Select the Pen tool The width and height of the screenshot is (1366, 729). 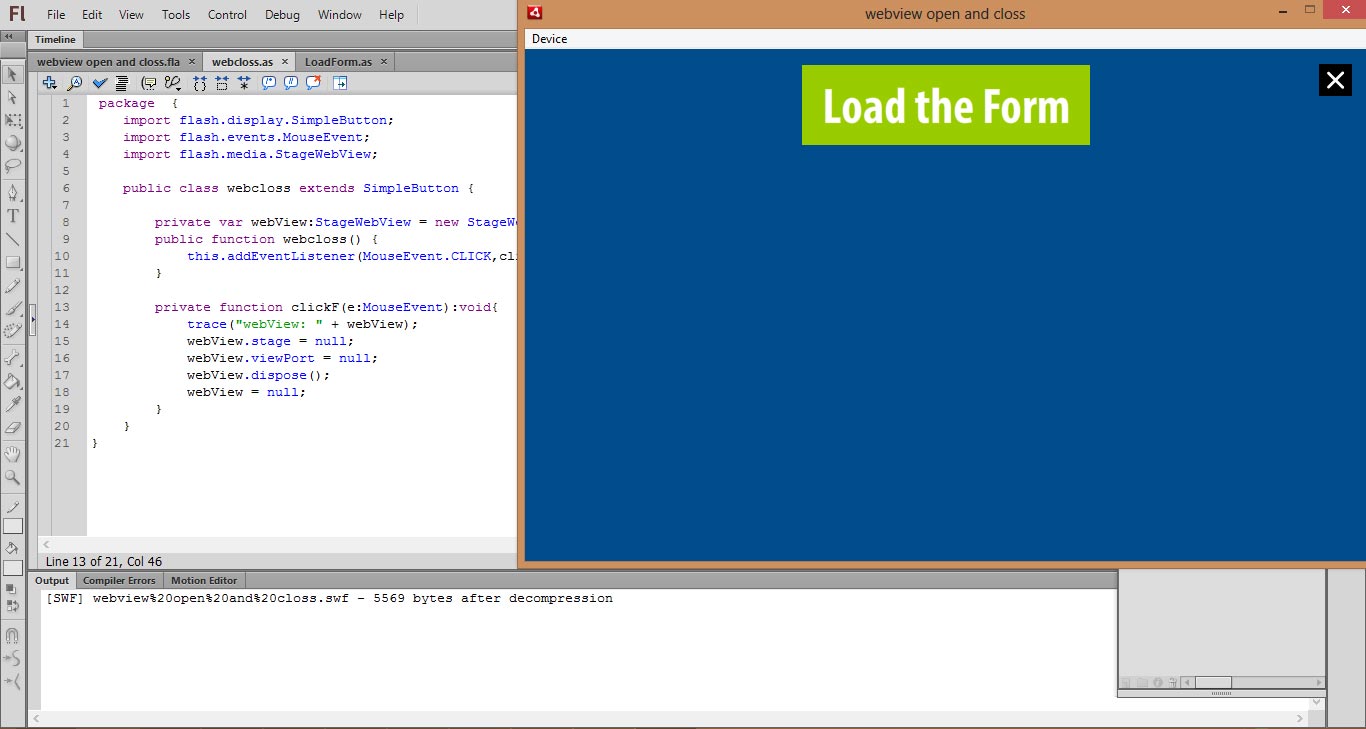(13, 192)
